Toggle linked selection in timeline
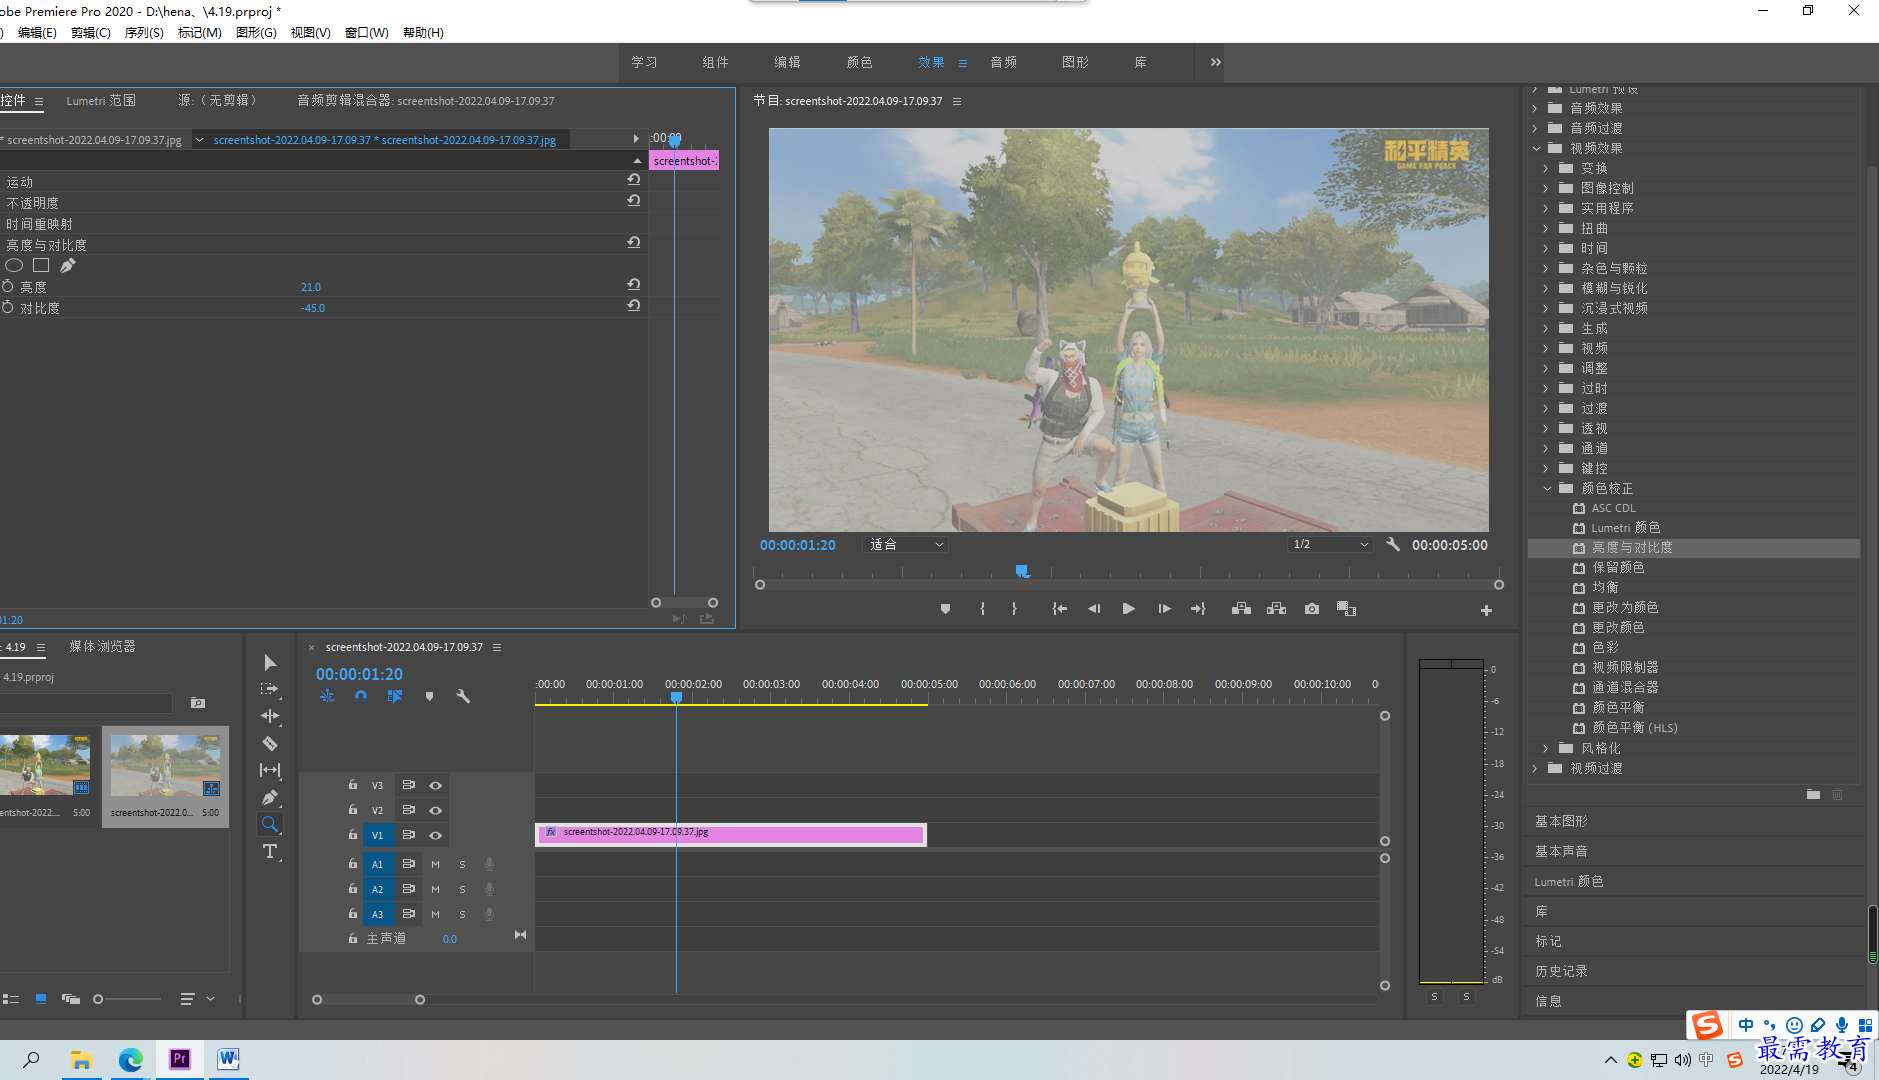1879x1080 pixels. click(x=395, y=696)
